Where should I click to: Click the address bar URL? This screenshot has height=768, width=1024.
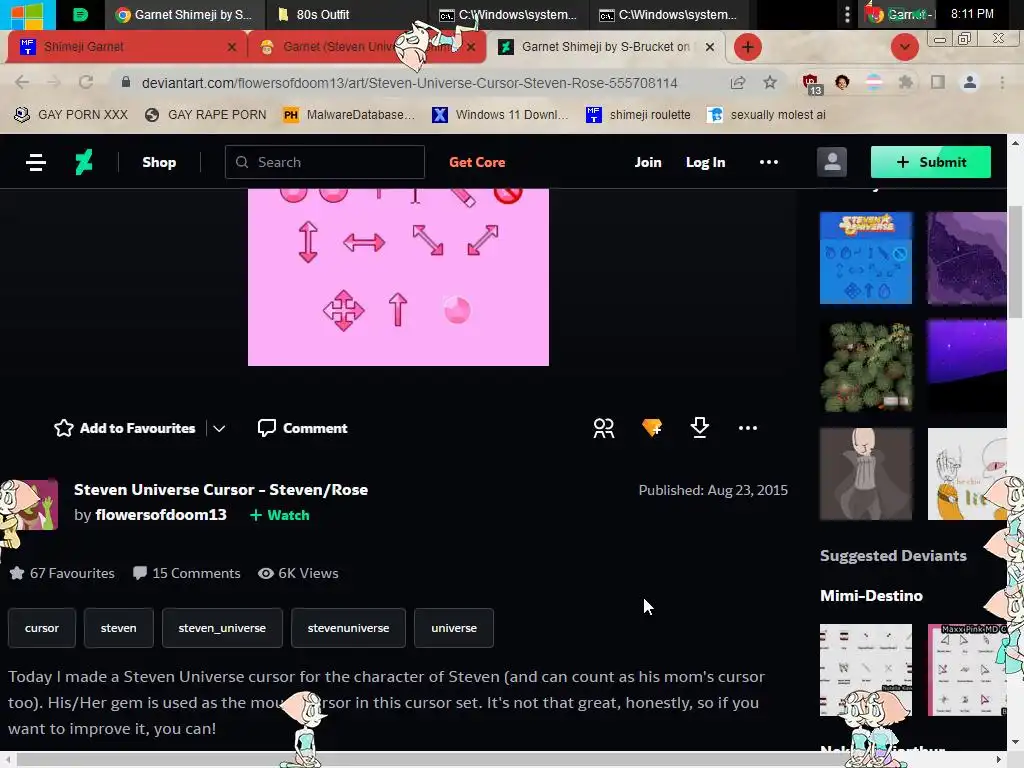click(409, 83)
